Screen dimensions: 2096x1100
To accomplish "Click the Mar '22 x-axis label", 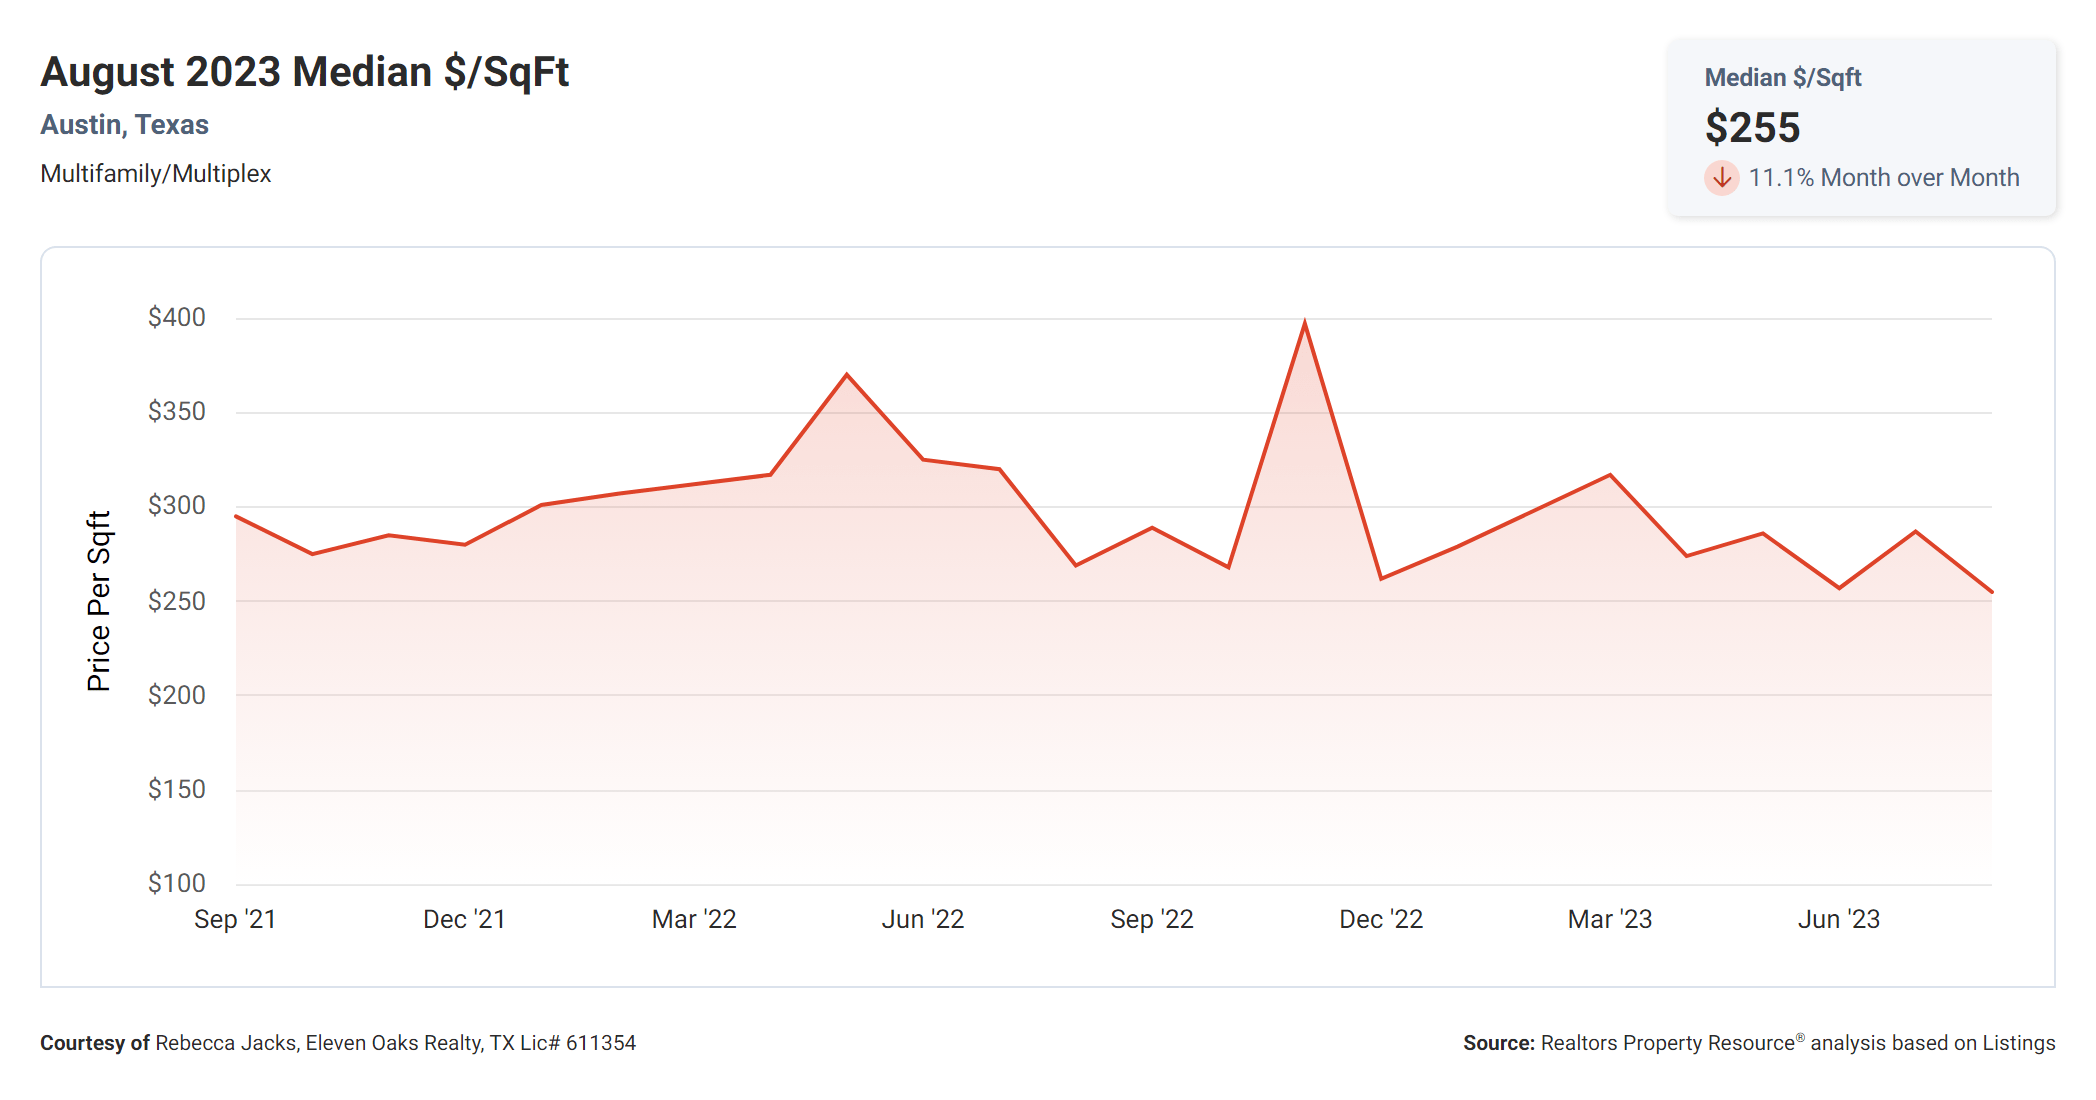I will coord(693,919).
